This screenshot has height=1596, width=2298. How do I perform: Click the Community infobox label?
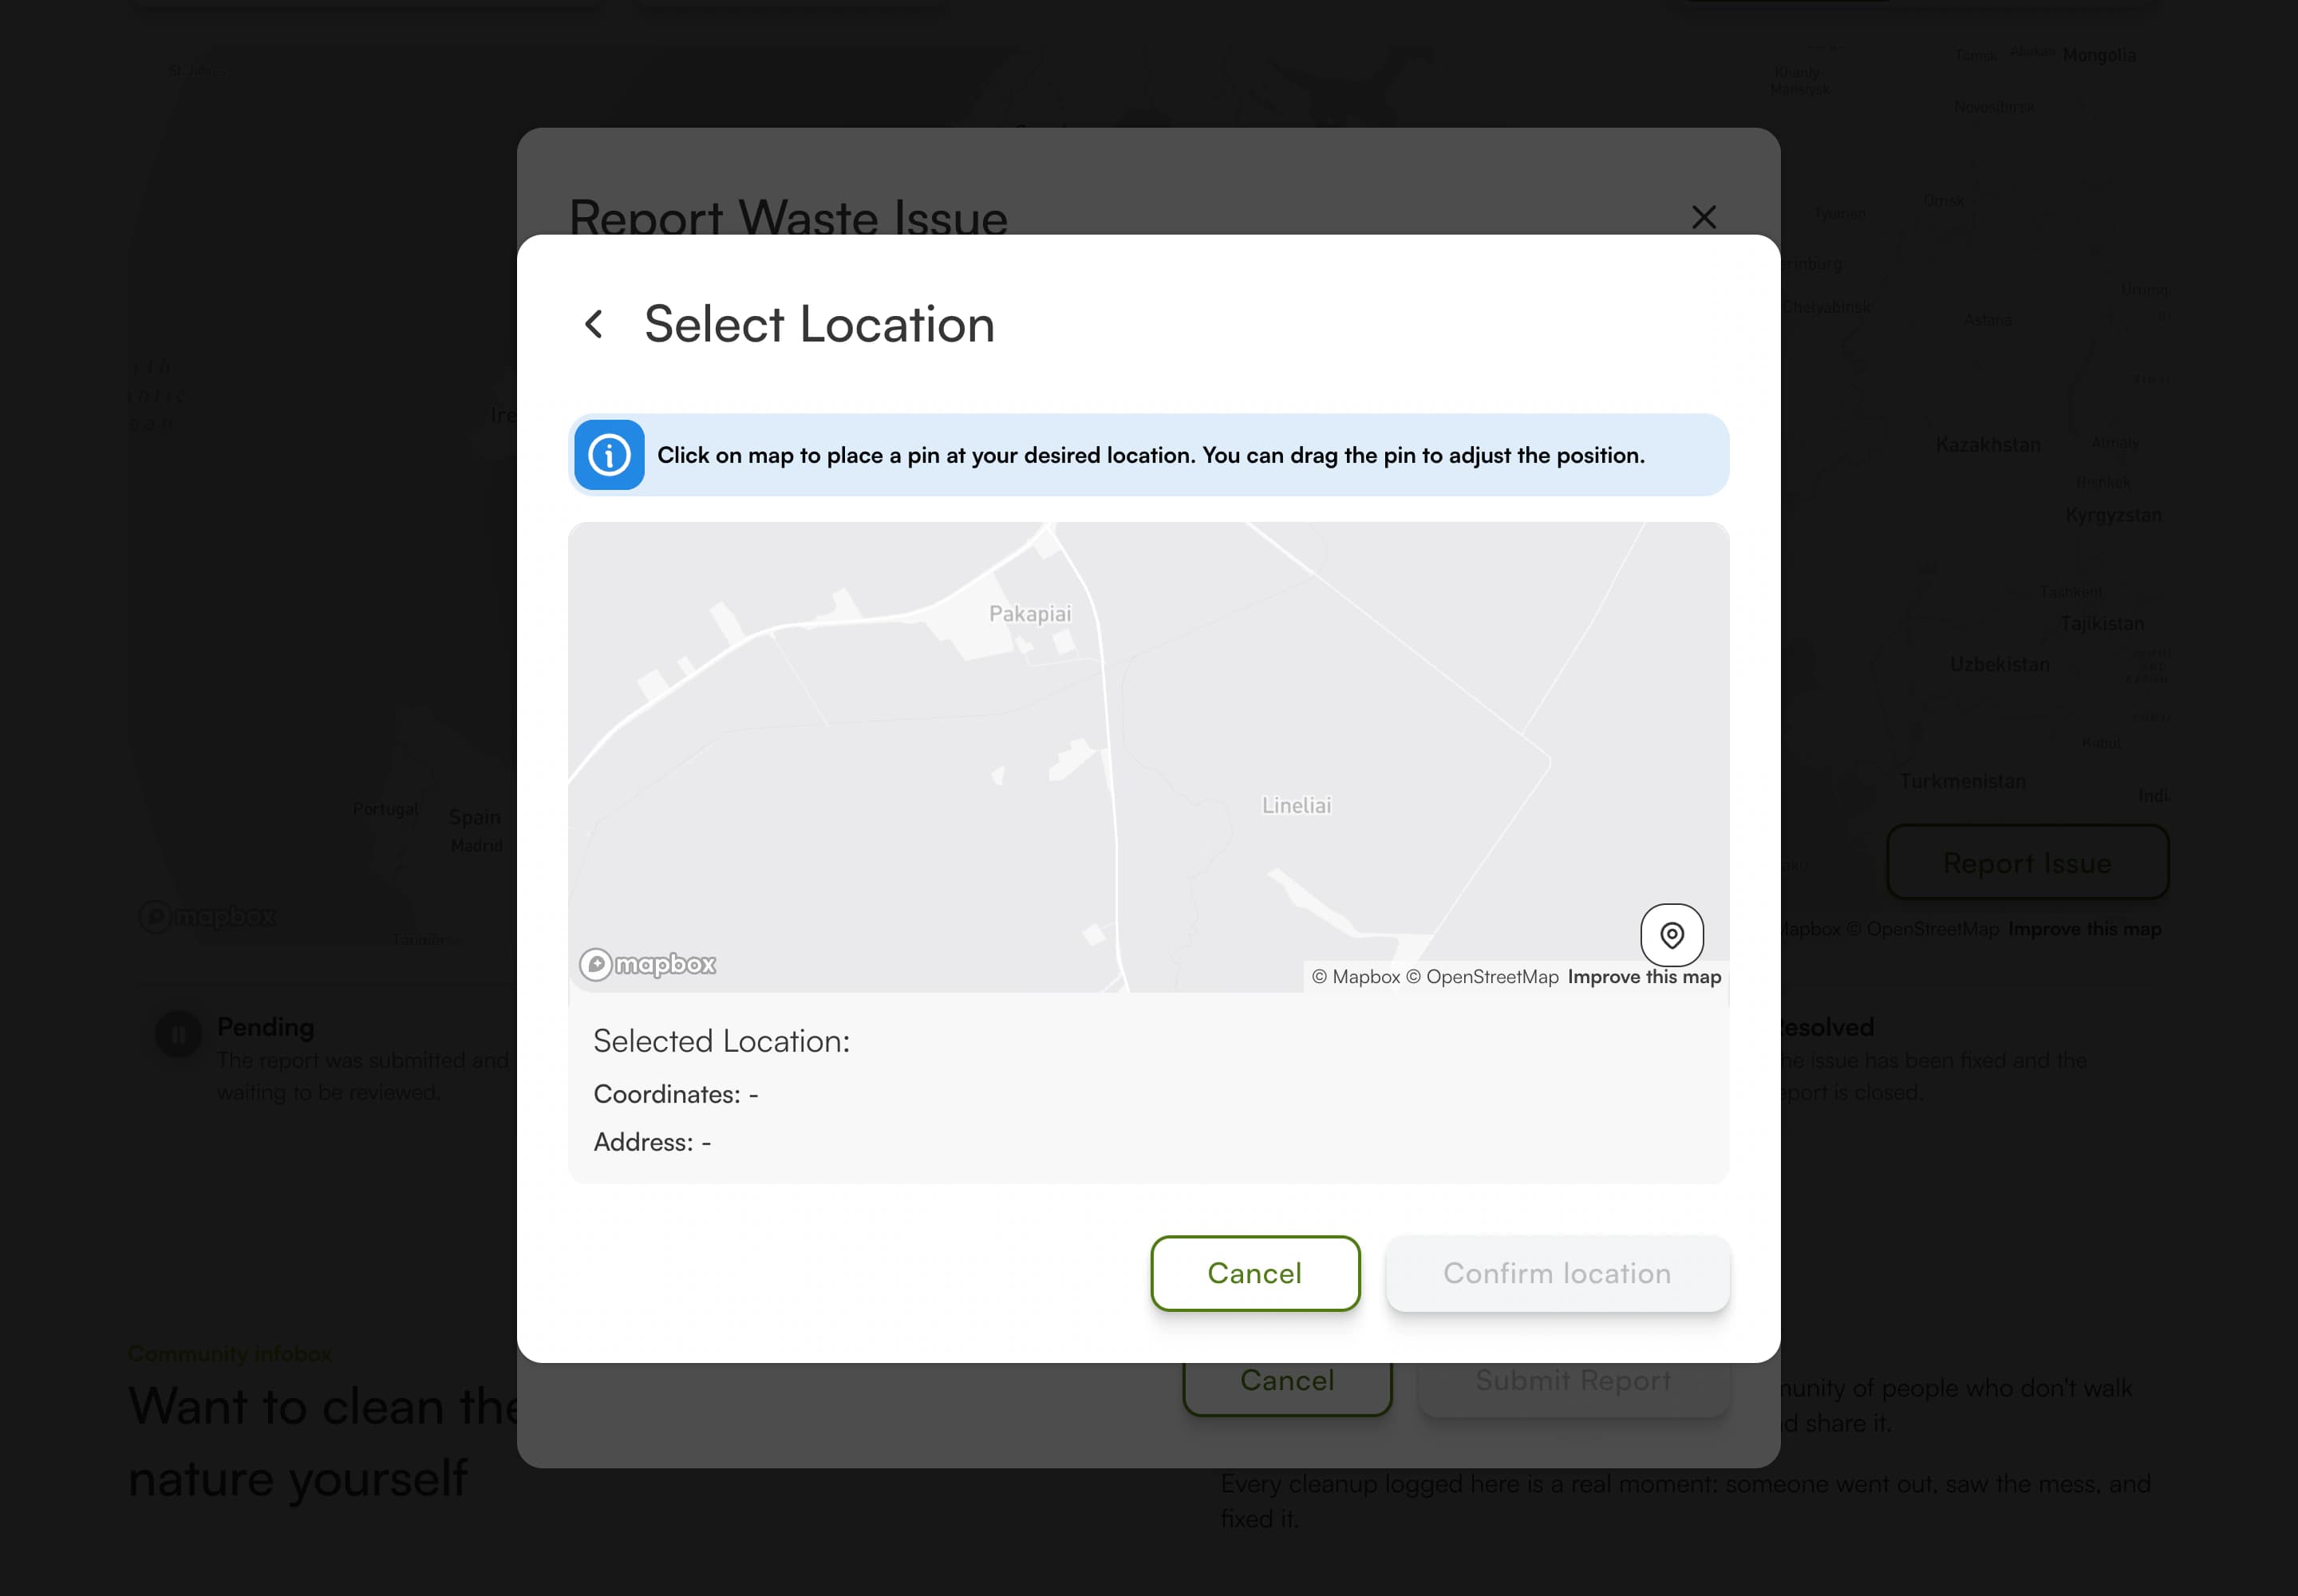pos(230,1354)
